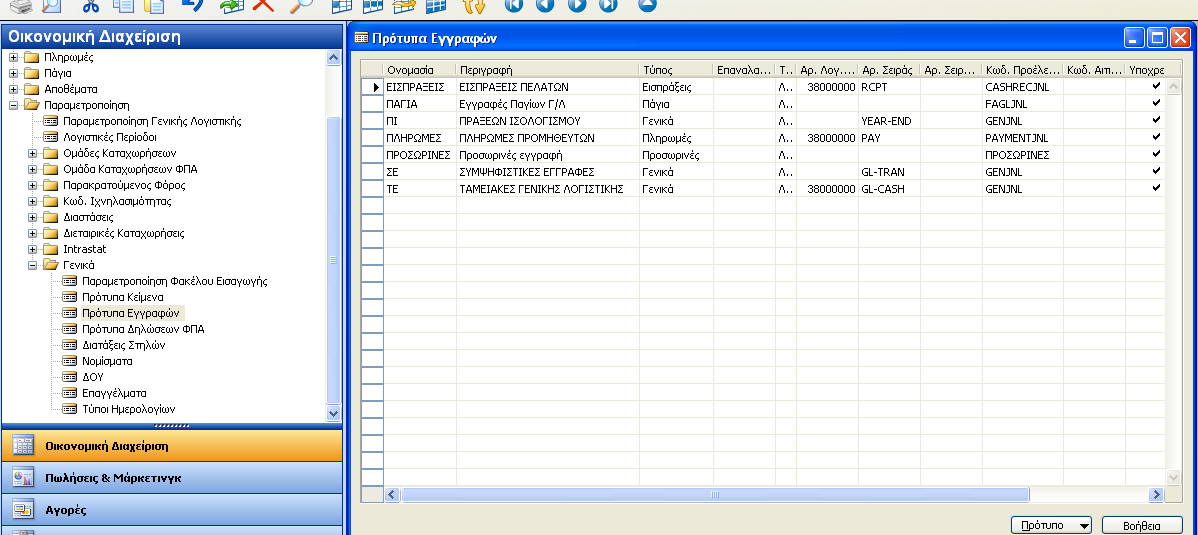Select the YEAR-END series cell

click(x=889, y=121)
